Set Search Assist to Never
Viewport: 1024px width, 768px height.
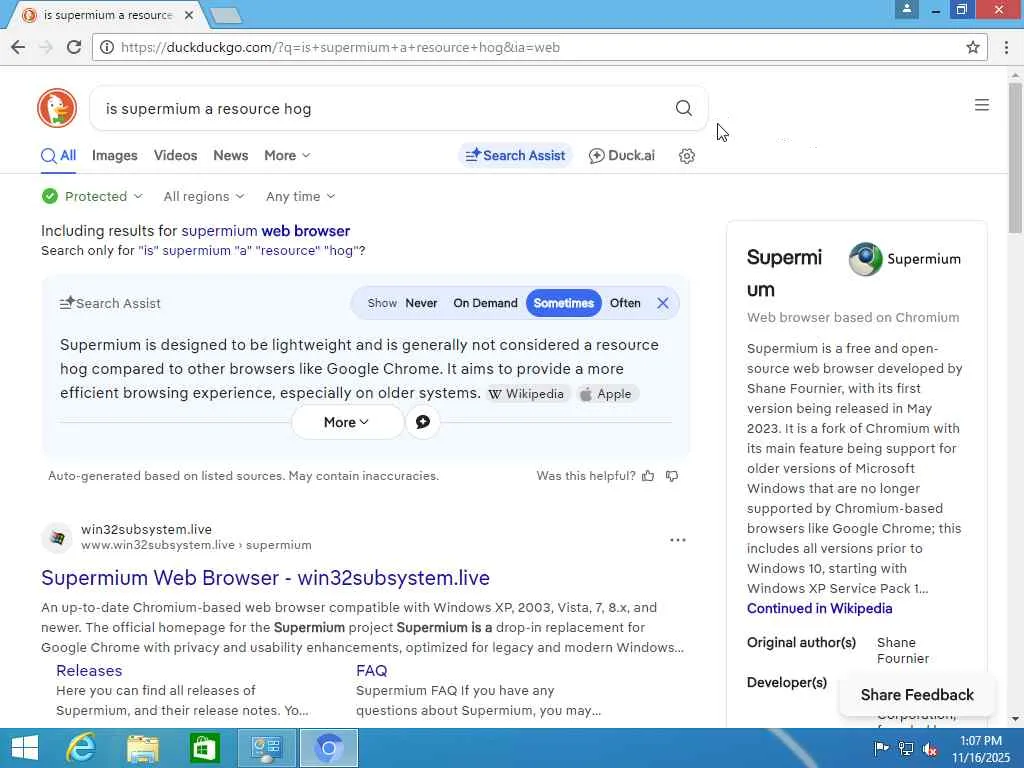click(421, 303)
